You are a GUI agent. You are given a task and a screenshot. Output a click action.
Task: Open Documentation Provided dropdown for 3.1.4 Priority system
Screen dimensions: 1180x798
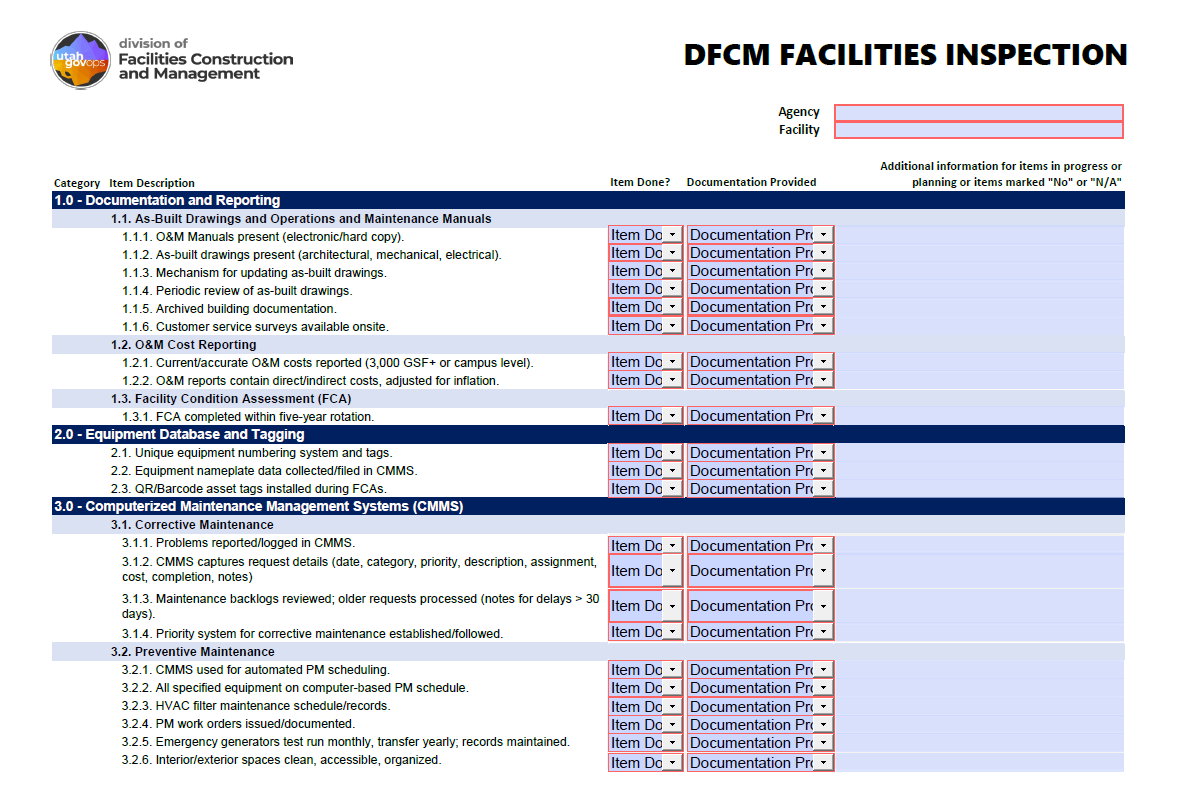click(x=760, y=632)
